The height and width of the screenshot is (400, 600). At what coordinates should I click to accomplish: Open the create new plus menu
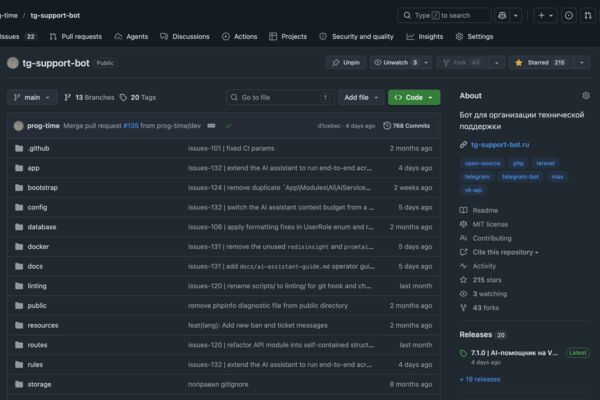point(545,15)
